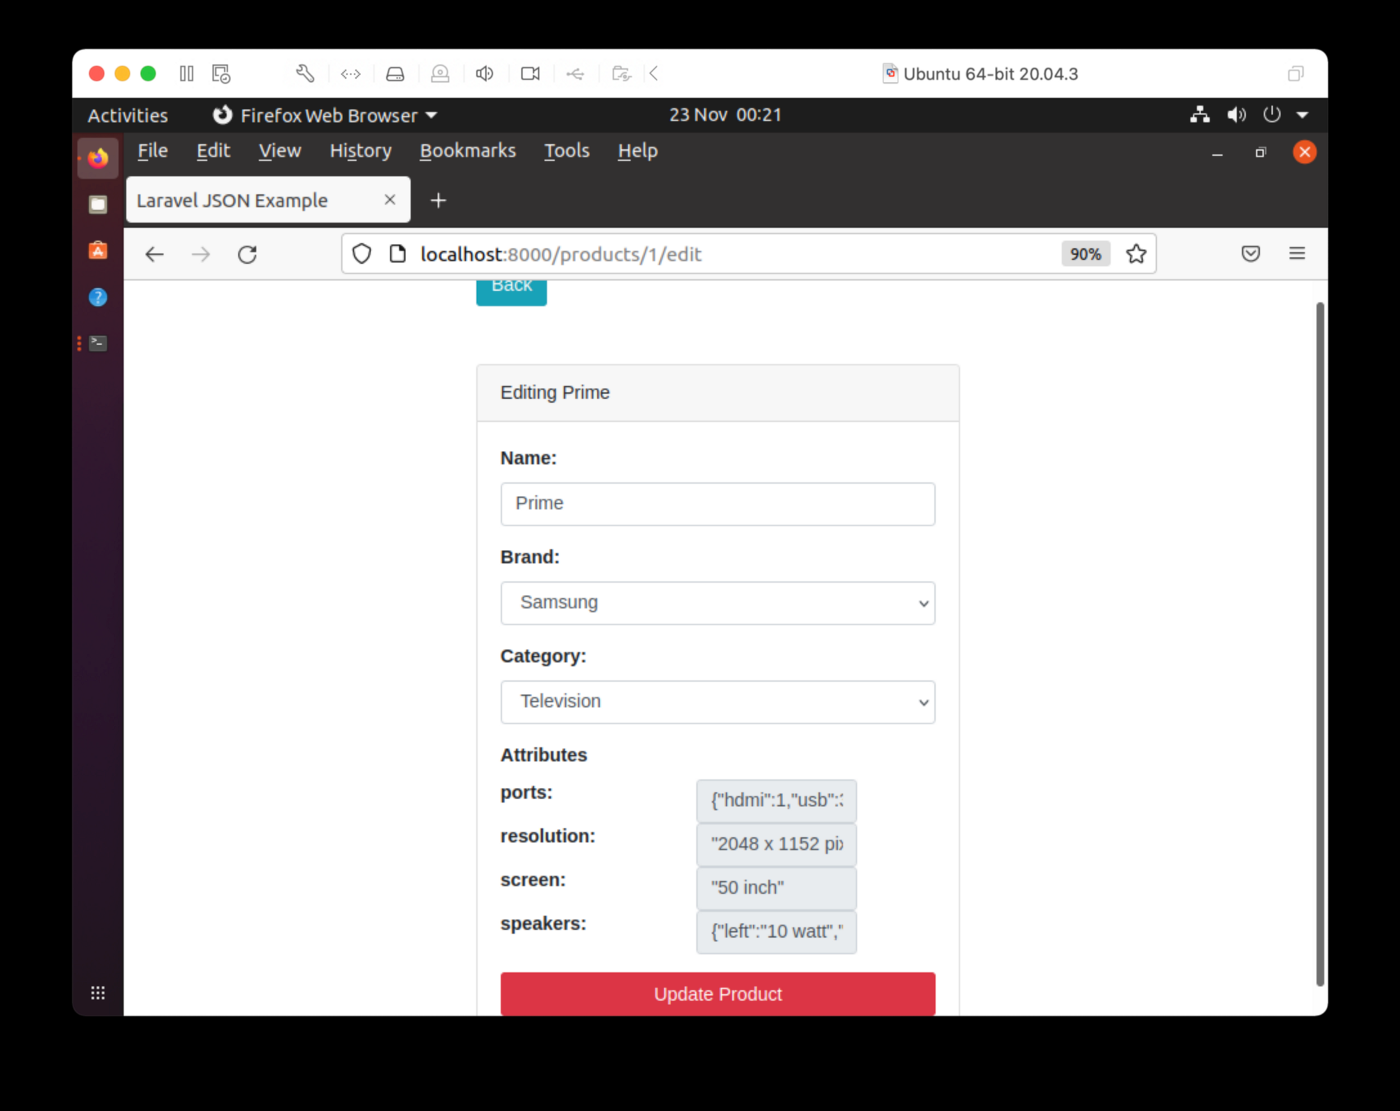Click the 90% zoom level indicator
The width and height of the screenshot is (1400, 1111).
[1085, 254]
